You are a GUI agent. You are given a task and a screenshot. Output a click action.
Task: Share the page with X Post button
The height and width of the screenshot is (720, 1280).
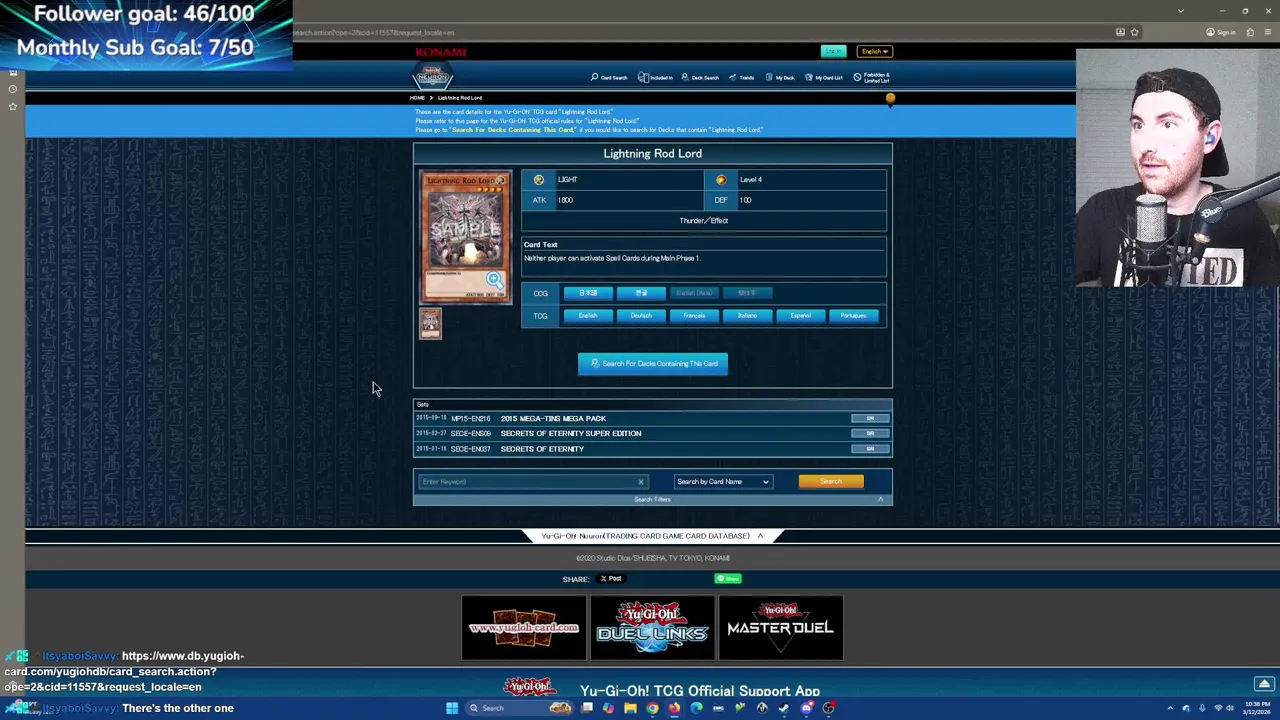[611, 578]
